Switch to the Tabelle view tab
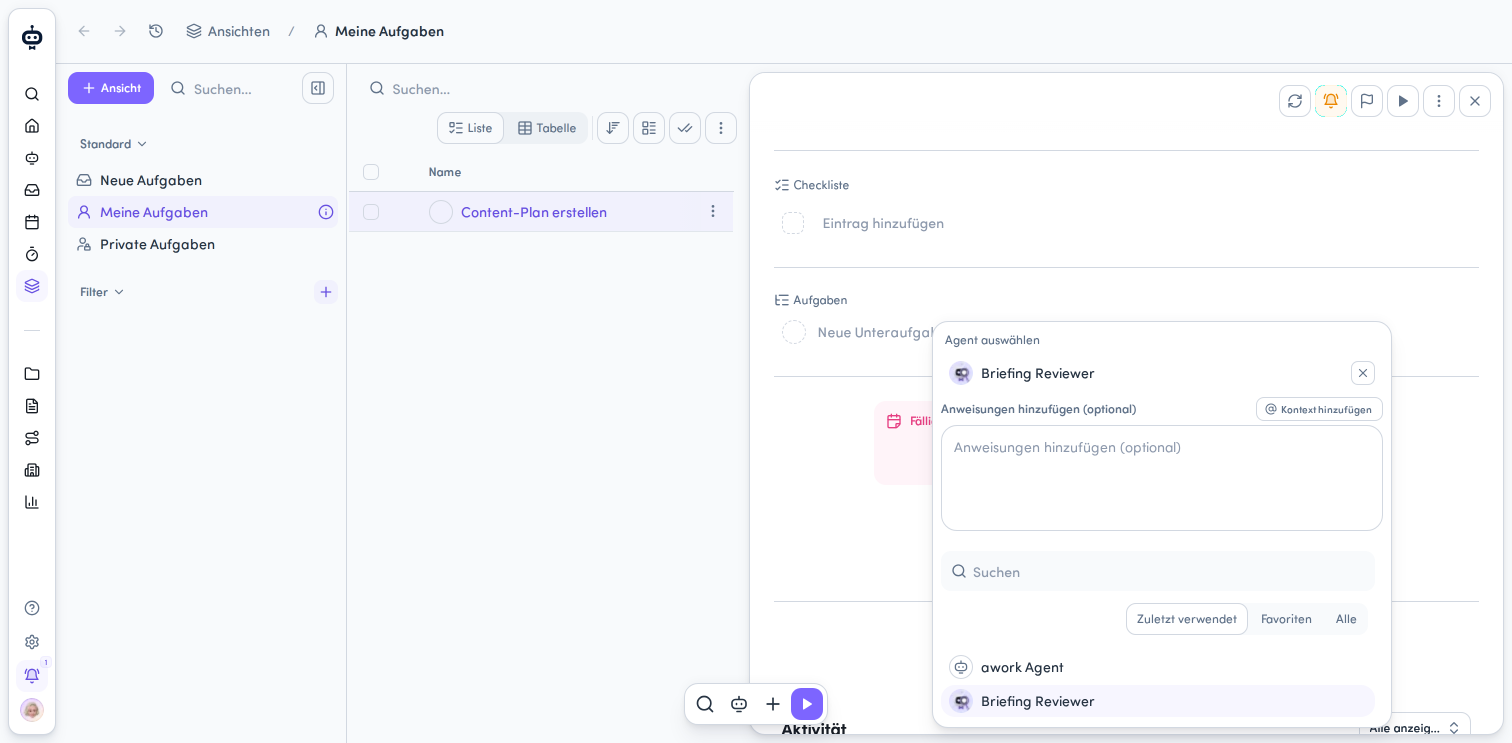 [x=547, y=128]
